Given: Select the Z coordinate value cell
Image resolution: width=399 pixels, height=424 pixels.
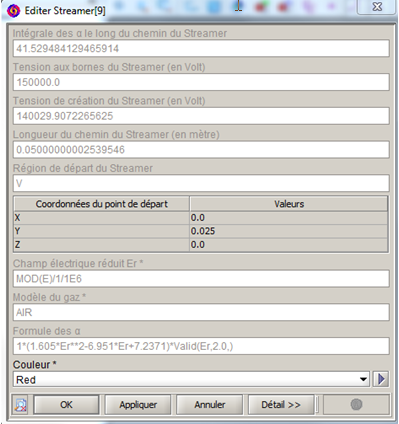Looking at the screenshot, I should 289,245.
